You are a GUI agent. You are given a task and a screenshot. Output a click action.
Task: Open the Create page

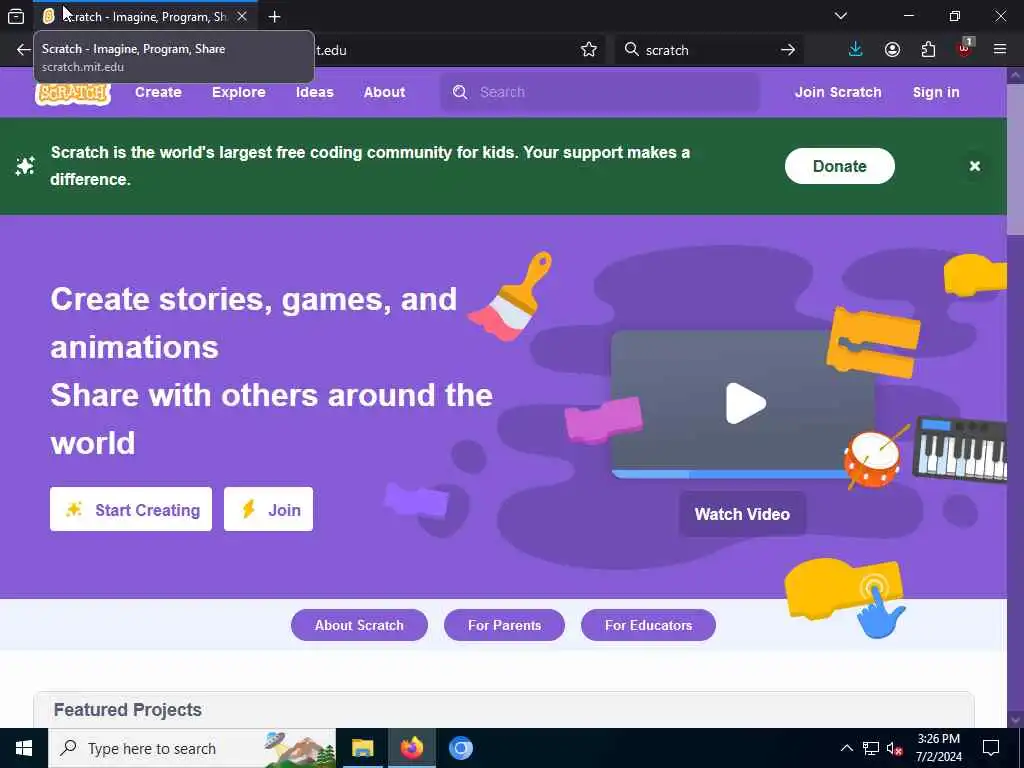click(x=158, y=92)
